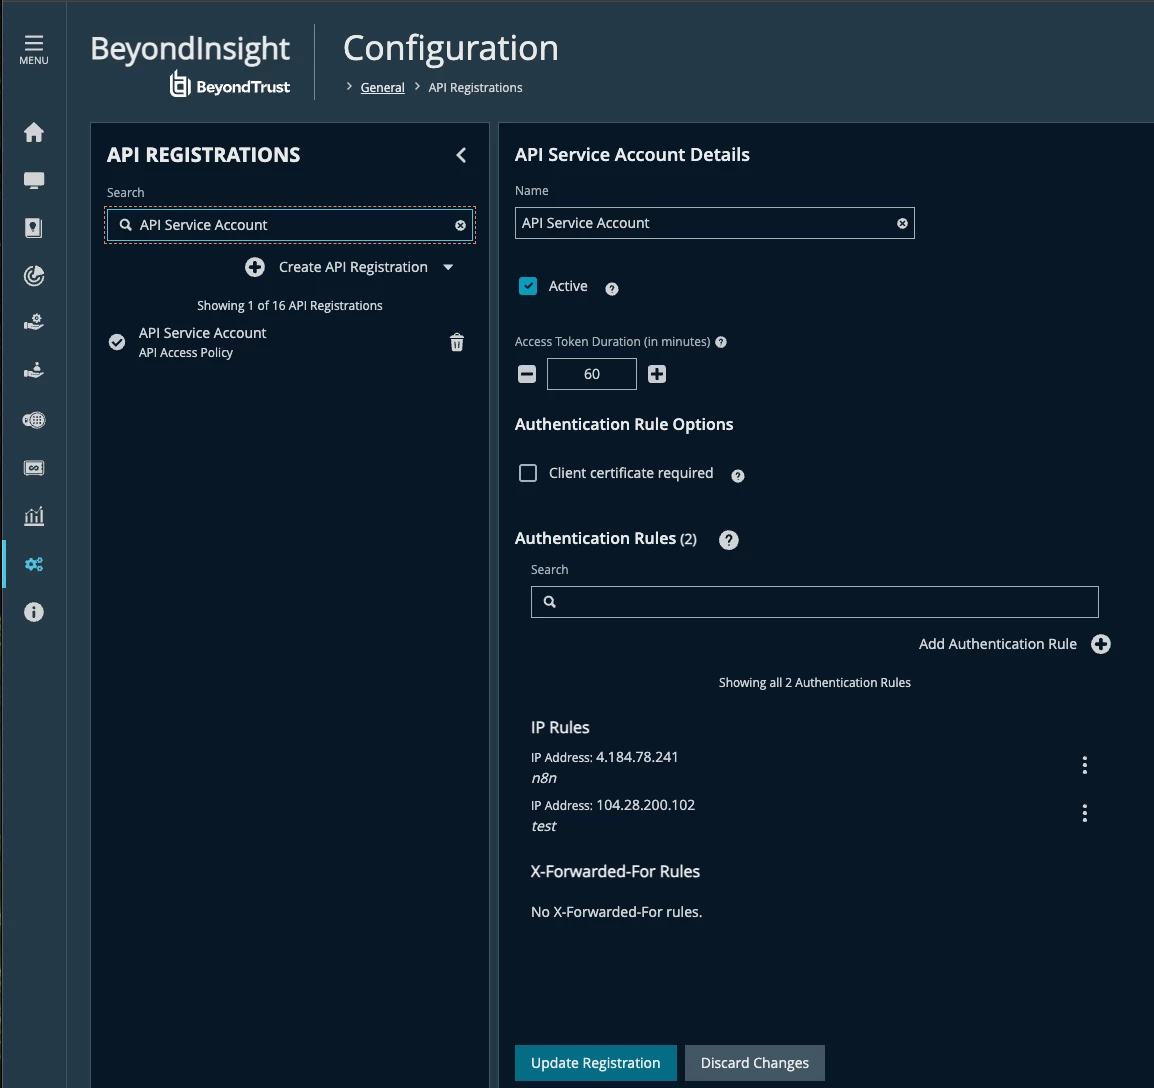Click 'Showing 1 of 16 API Registrations'
This screenshot has width=1154, height=1088.
290,305
